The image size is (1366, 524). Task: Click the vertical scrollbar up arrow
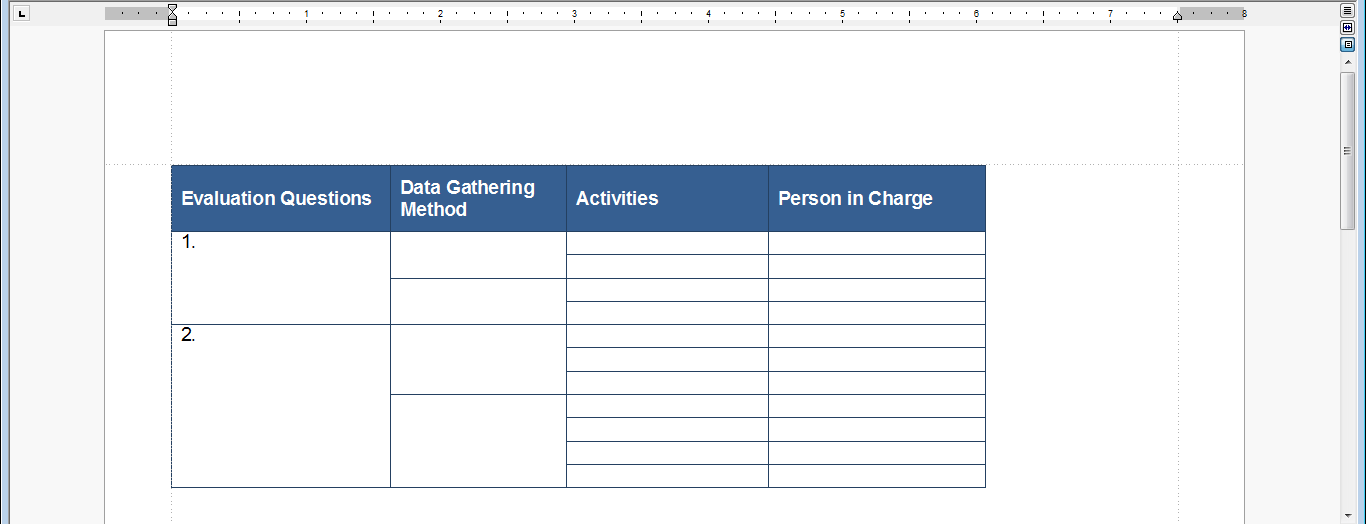pyautogui.click(x=1347, y=62)
